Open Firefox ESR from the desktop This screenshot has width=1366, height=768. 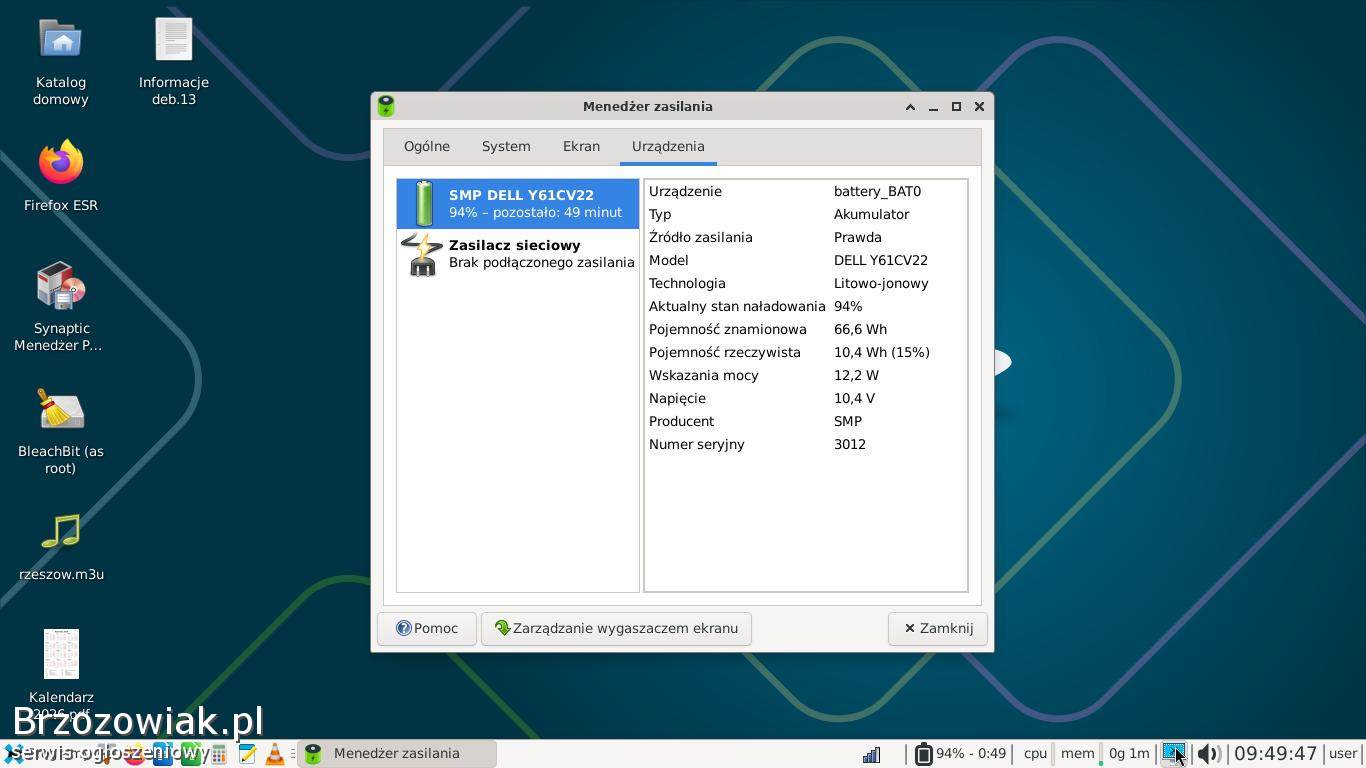tap(61, 164)
